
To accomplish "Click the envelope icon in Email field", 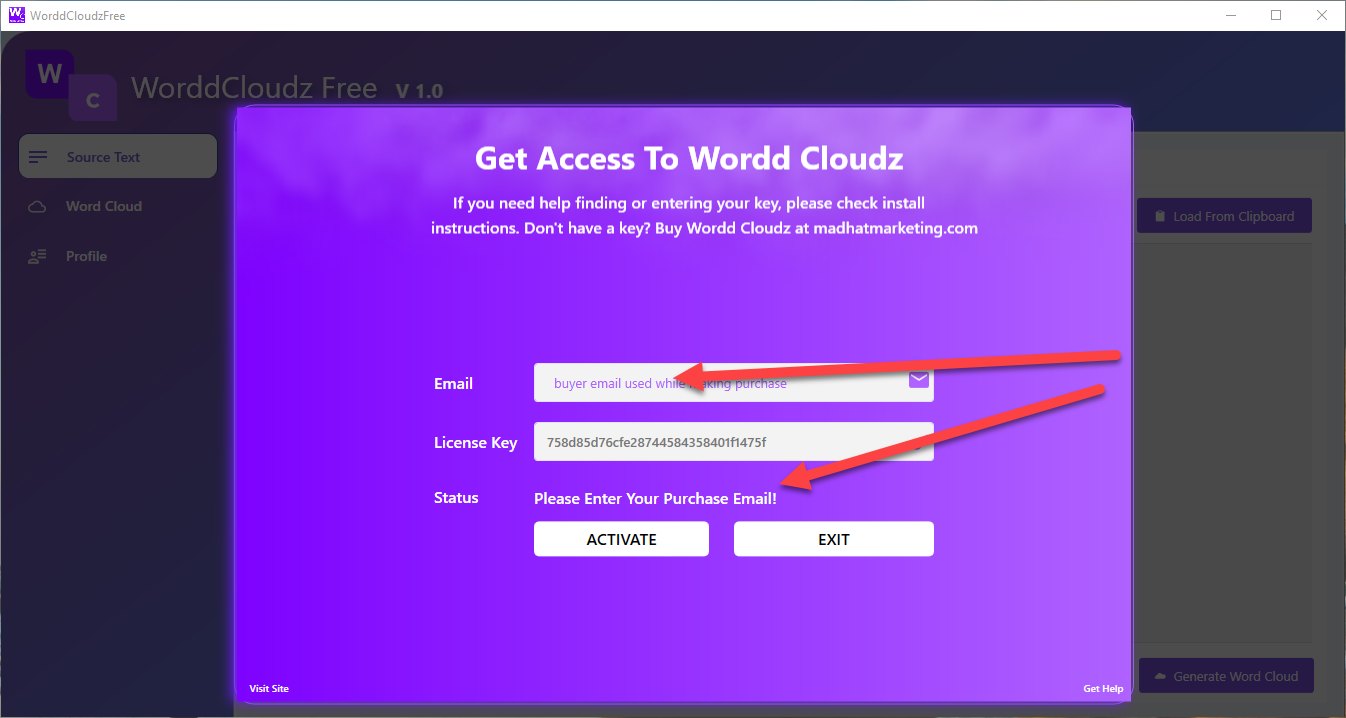I will click(x=918, y=381).
